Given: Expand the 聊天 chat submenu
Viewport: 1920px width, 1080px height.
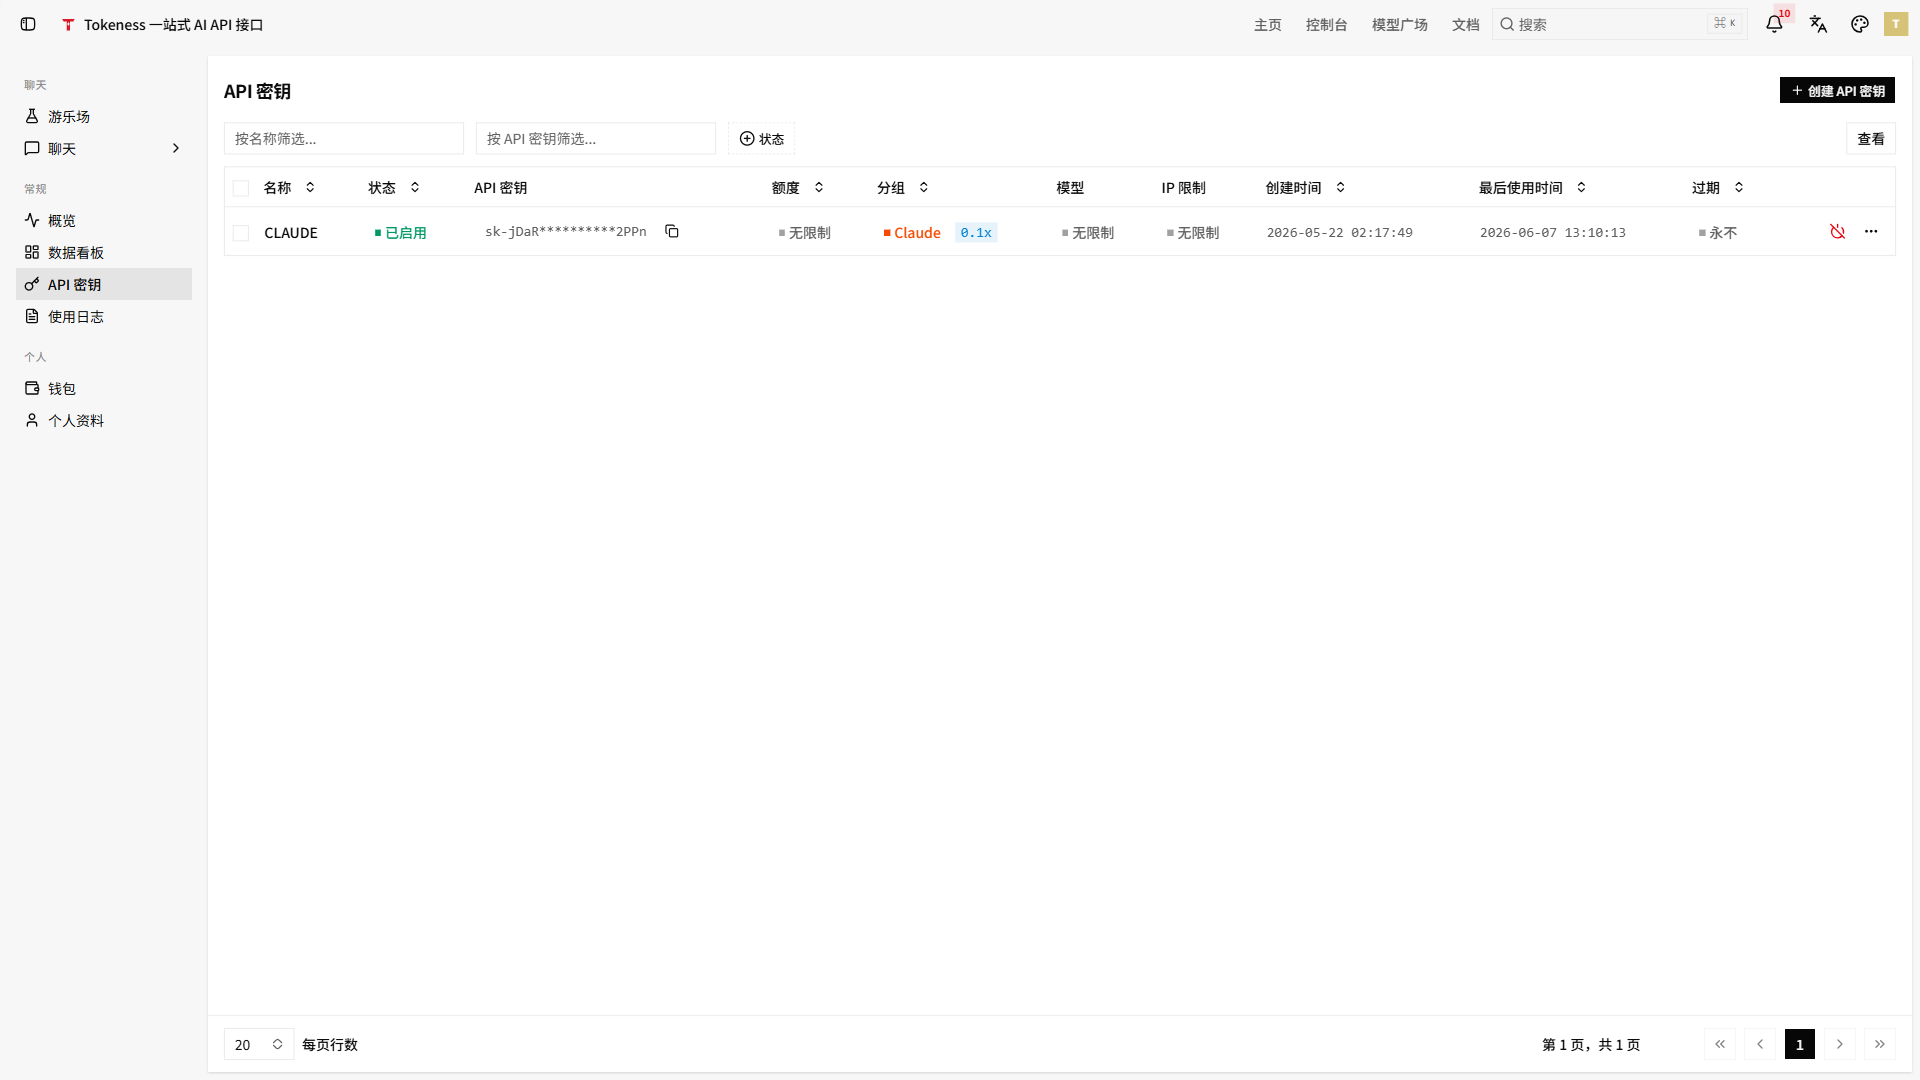Looking at the screenshot, I should pos(104,148).
